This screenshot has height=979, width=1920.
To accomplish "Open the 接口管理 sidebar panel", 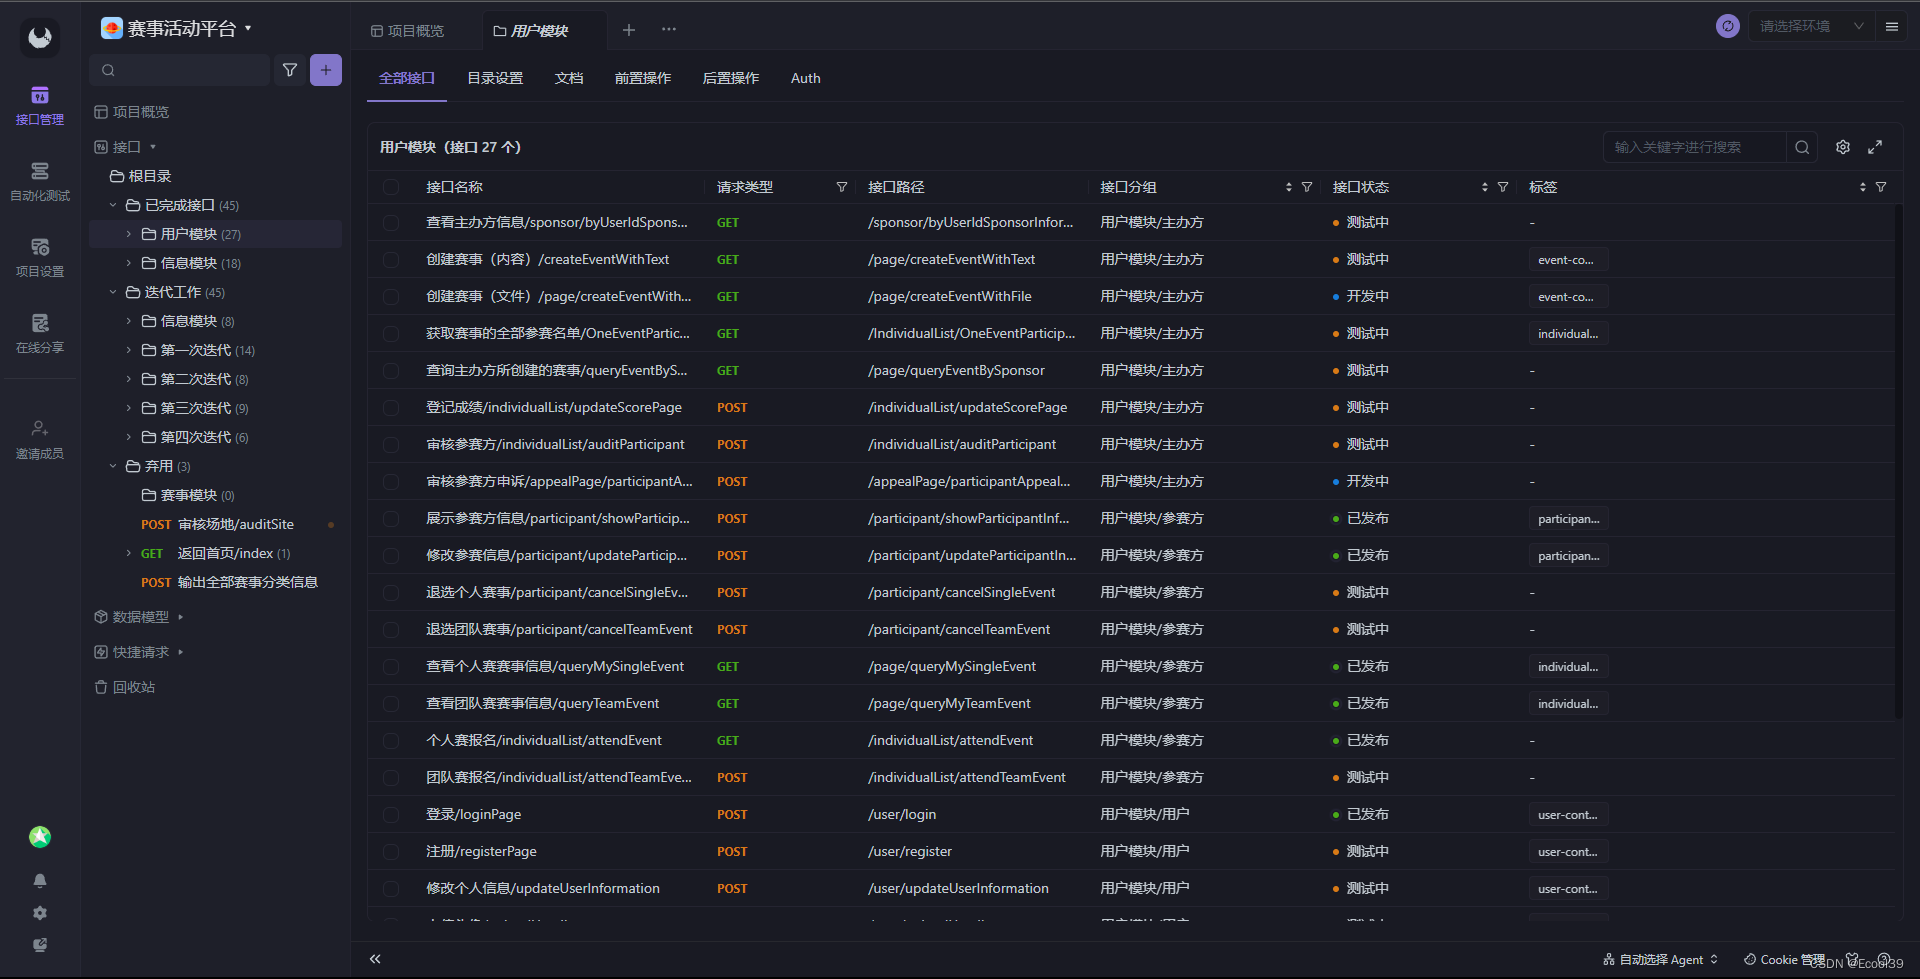I will click(x=39, y=106).
